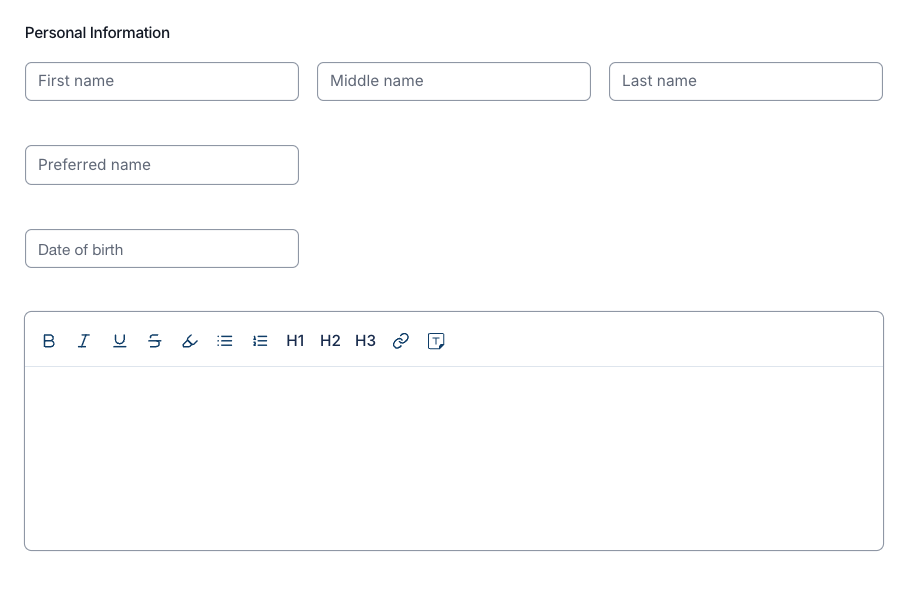Screen dimensions: 909x605
Task: Apply Heading 3 style
Action: [x=365, y=341]
